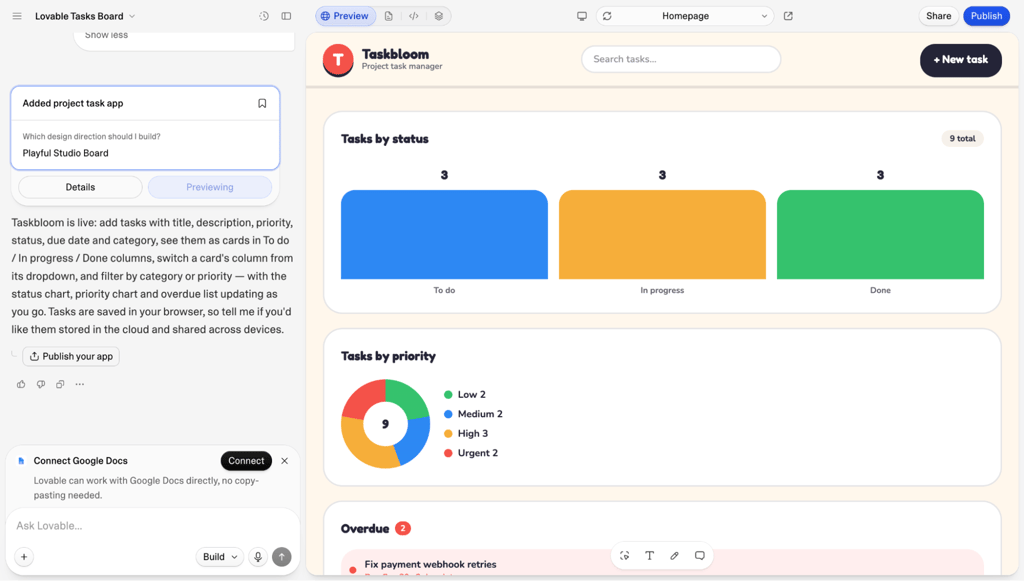Screen dimensions: 1024x581
Task: Open the hamburger menu icon
Action: (x=17, y=16)
